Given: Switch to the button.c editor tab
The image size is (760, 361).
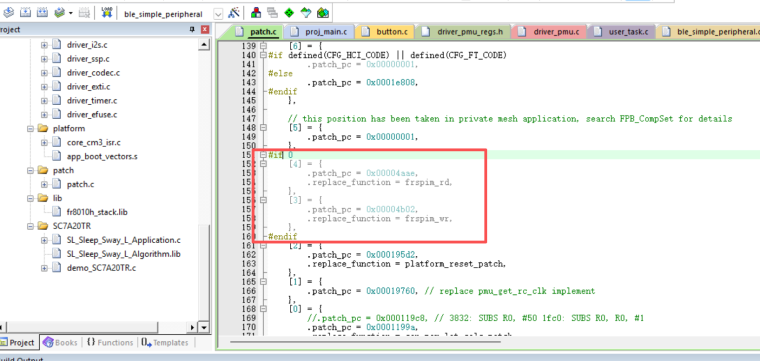Looking at the screenshot, I should [386, 32].
